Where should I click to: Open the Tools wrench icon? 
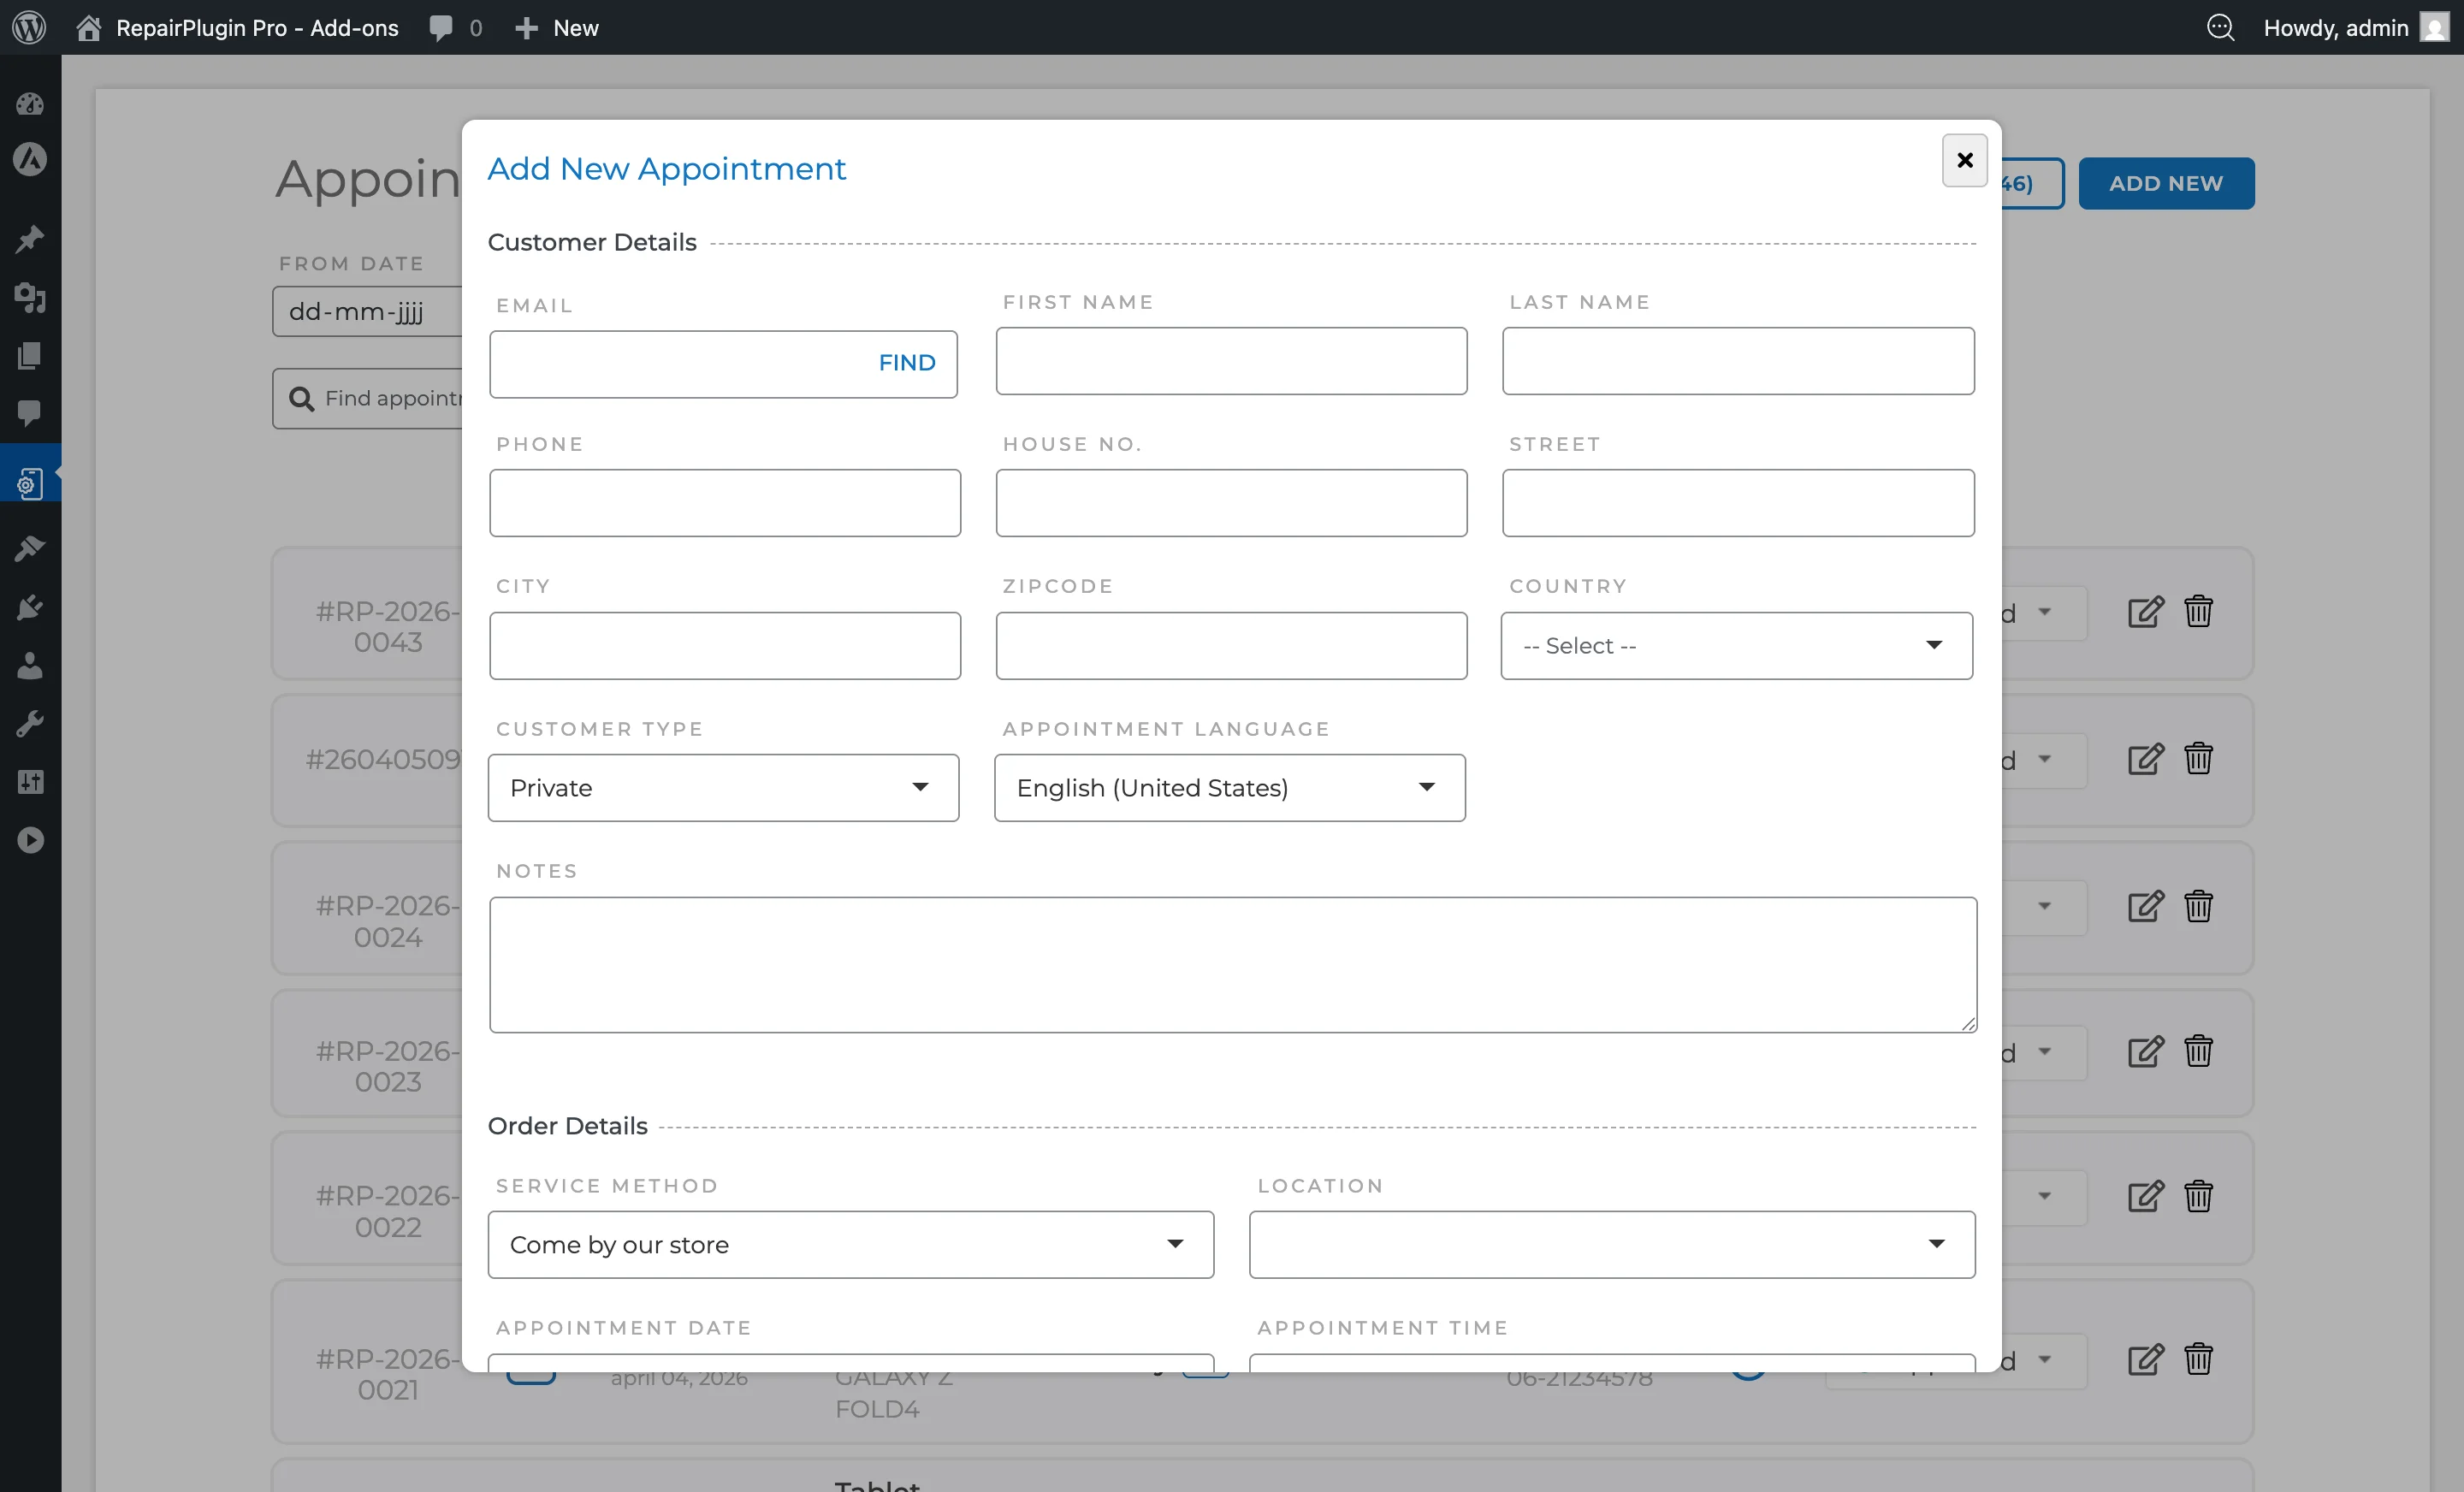point(30,723)
